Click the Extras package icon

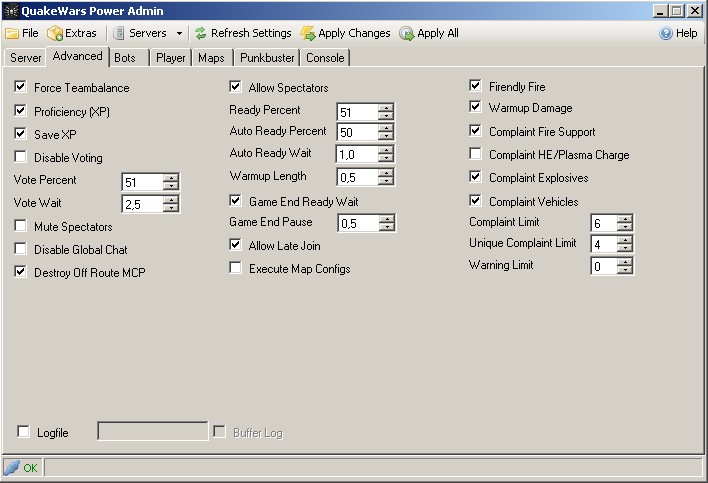(55, 33)
